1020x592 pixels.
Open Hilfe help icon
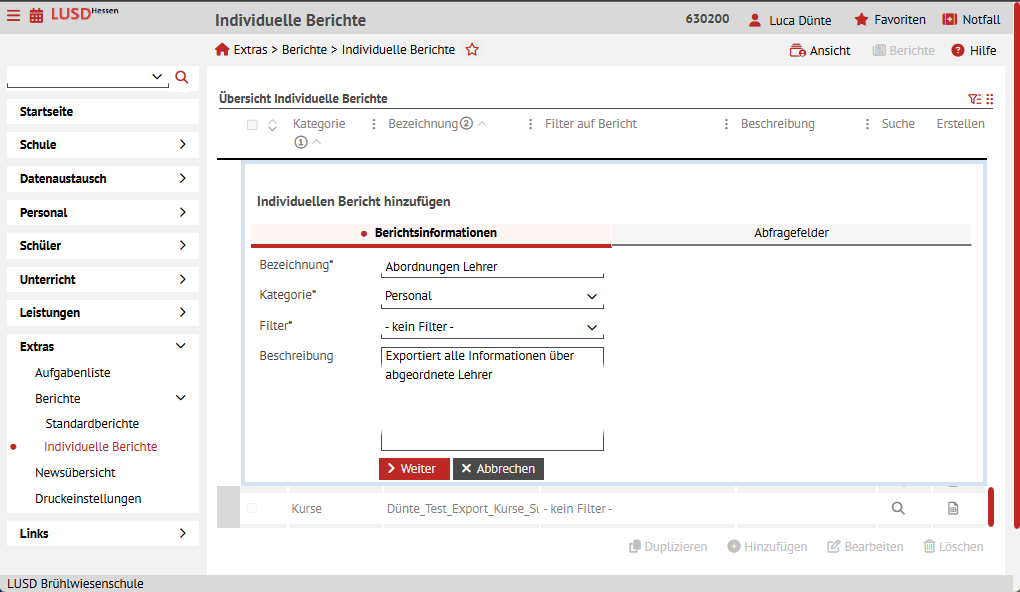pos(958,51)
